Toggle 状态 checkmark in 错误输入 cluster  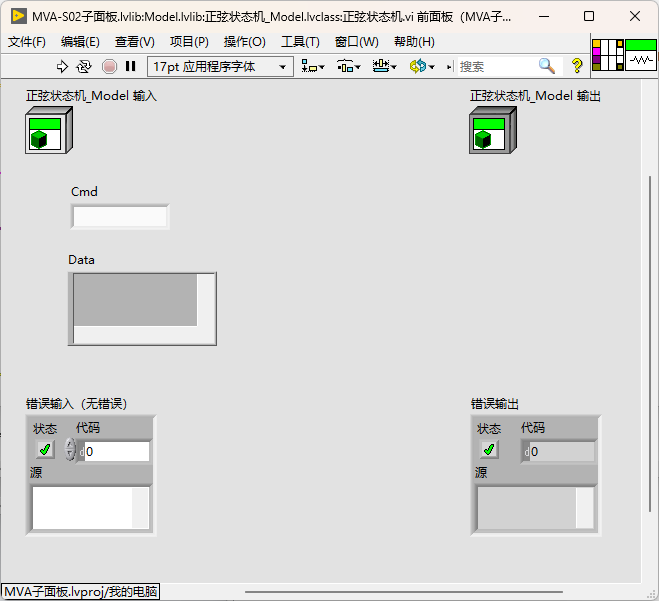(45, 450)
